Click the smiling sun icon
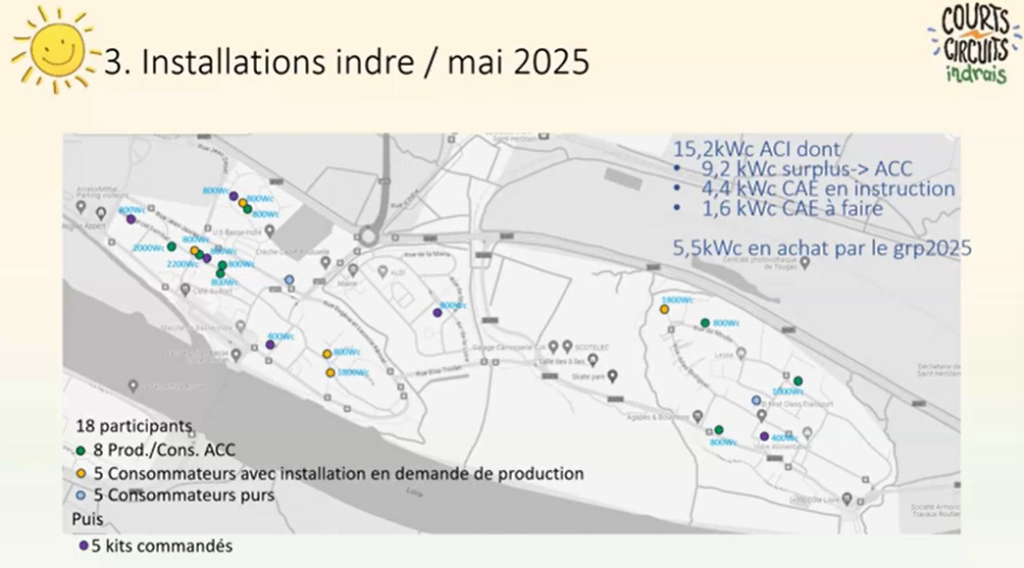 (x=54, y=50)
